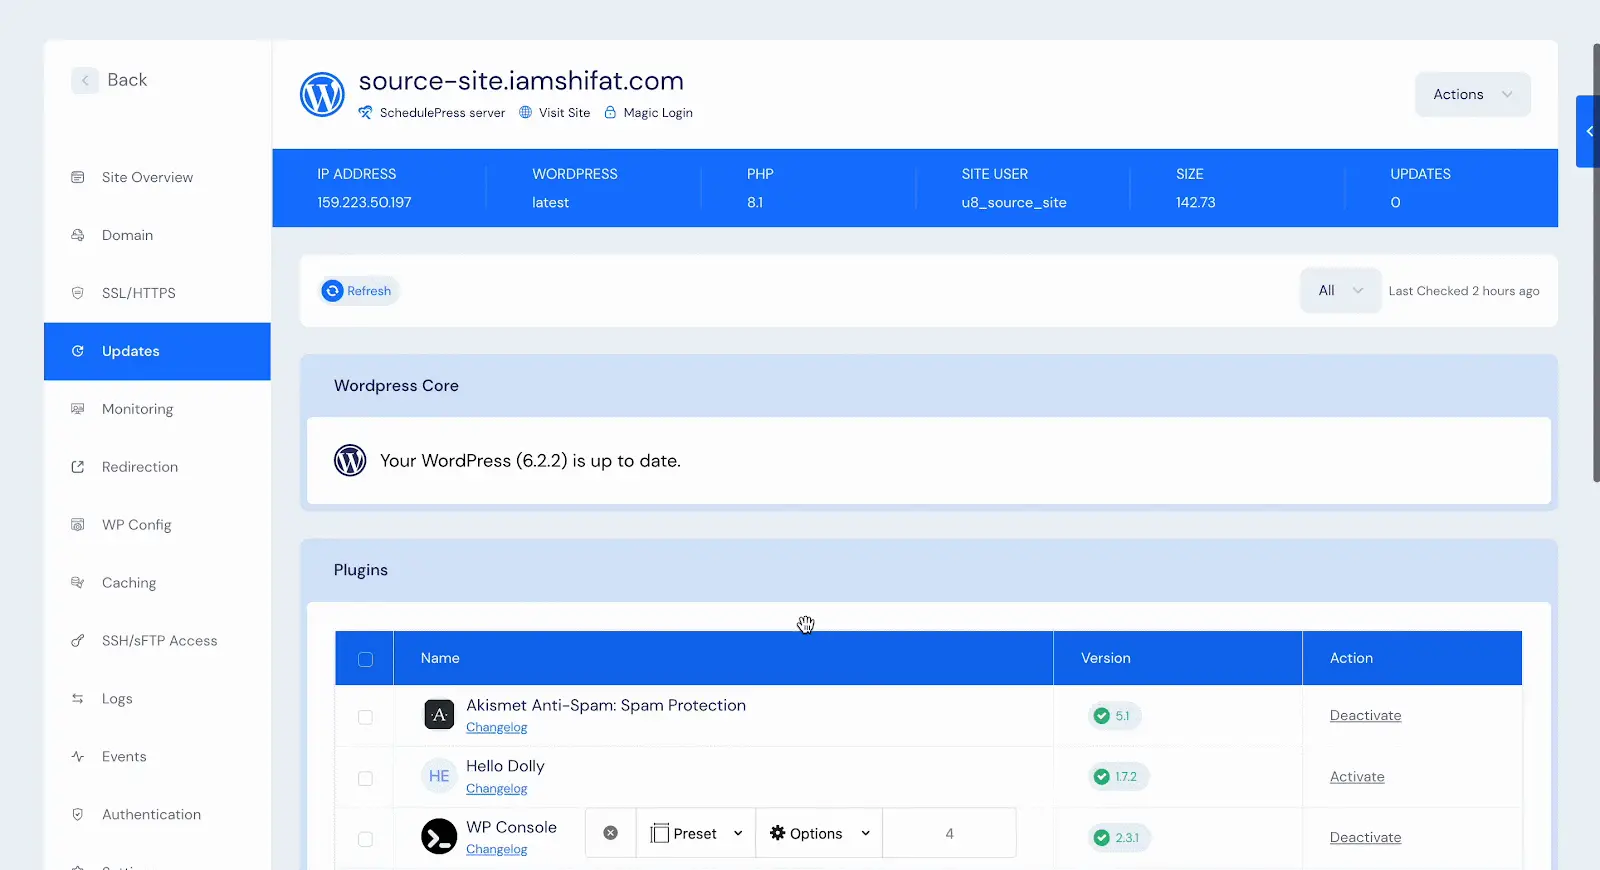Open the Akismet Changelog link
The width and height of the screenshot is (1600, 870).
(496, 728)
